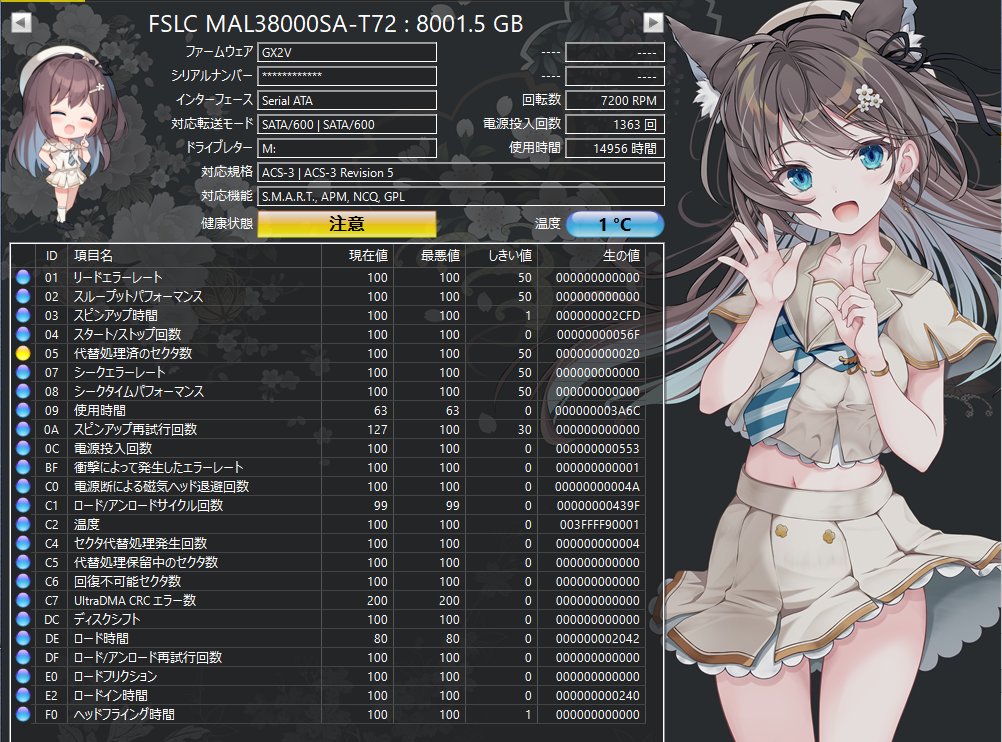The height and width of the screenshot is (742, 1002).
Task: Click status orb for 08 シークタイムパフォーマンス
Action: tap(23, 391)
